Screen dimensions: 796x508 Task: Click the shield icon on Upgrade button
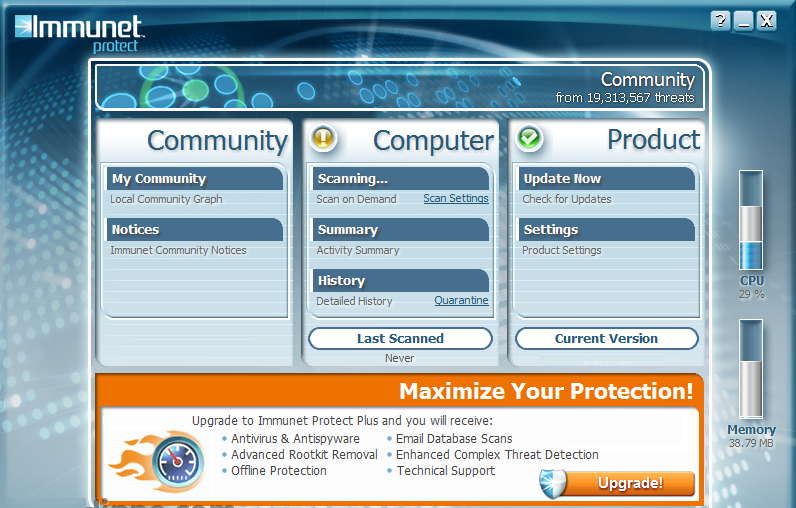click(x=553, y=483)
